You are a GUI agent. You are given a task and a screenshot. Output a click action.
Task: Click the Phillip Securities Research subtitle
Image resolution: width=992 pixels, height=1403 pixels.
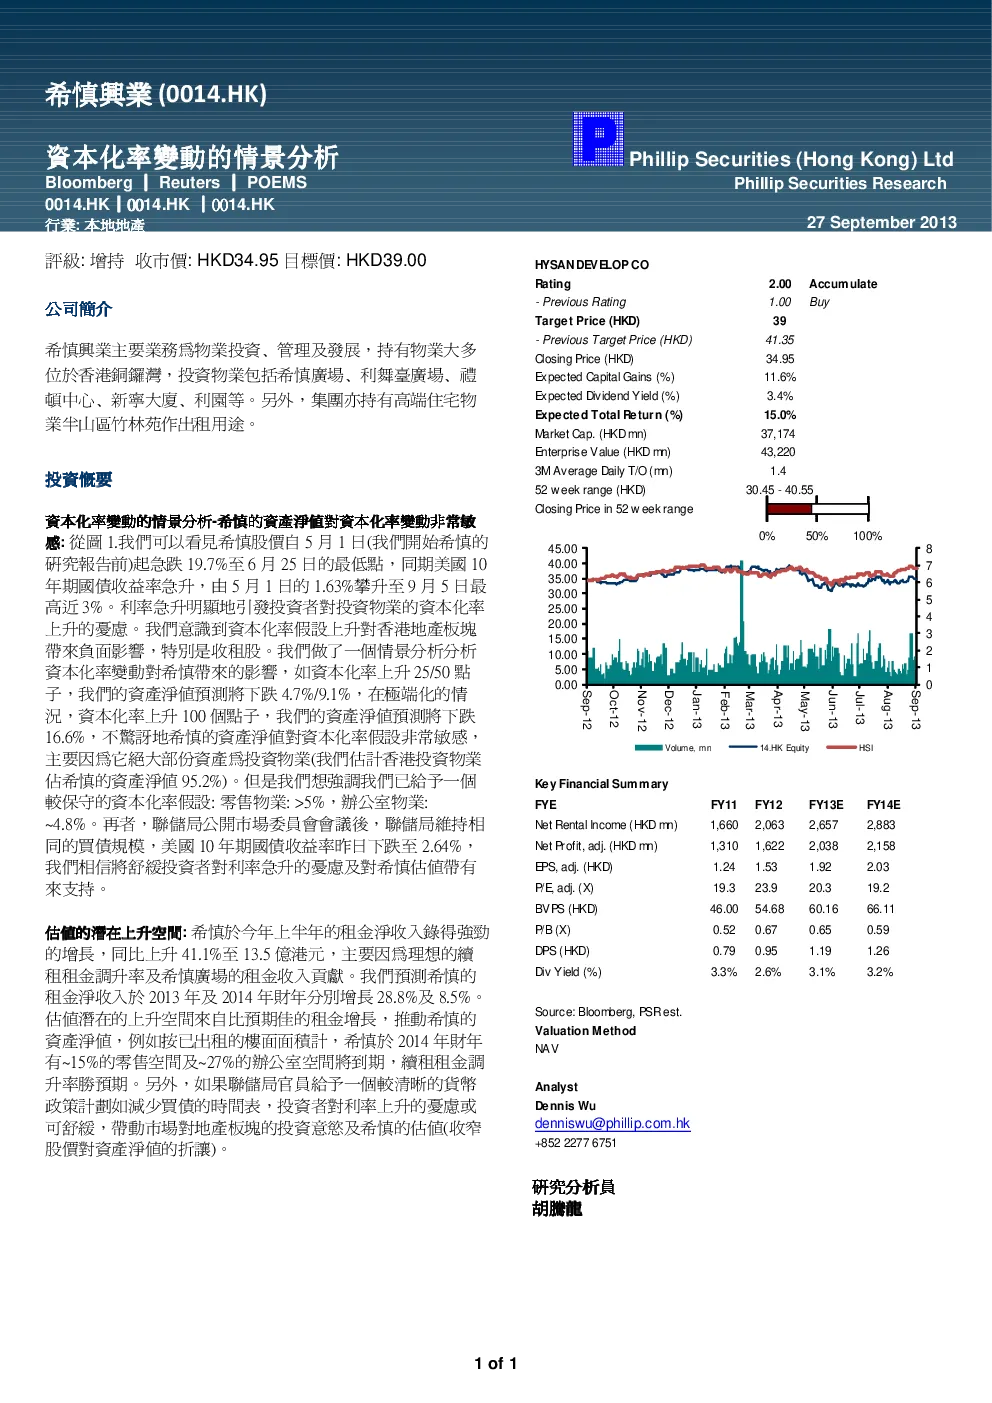(x=840, y=184)
